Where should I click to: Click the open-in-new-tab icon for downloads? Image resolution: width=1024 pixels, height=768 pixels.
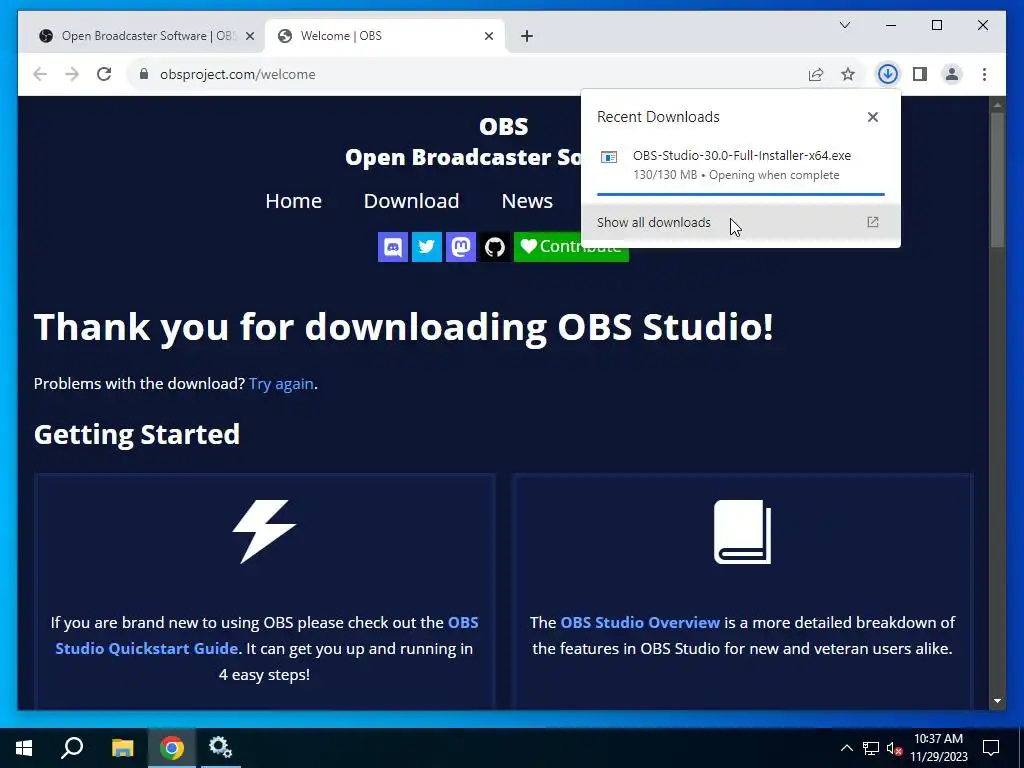pyautogui.click(x=872, y=222)
